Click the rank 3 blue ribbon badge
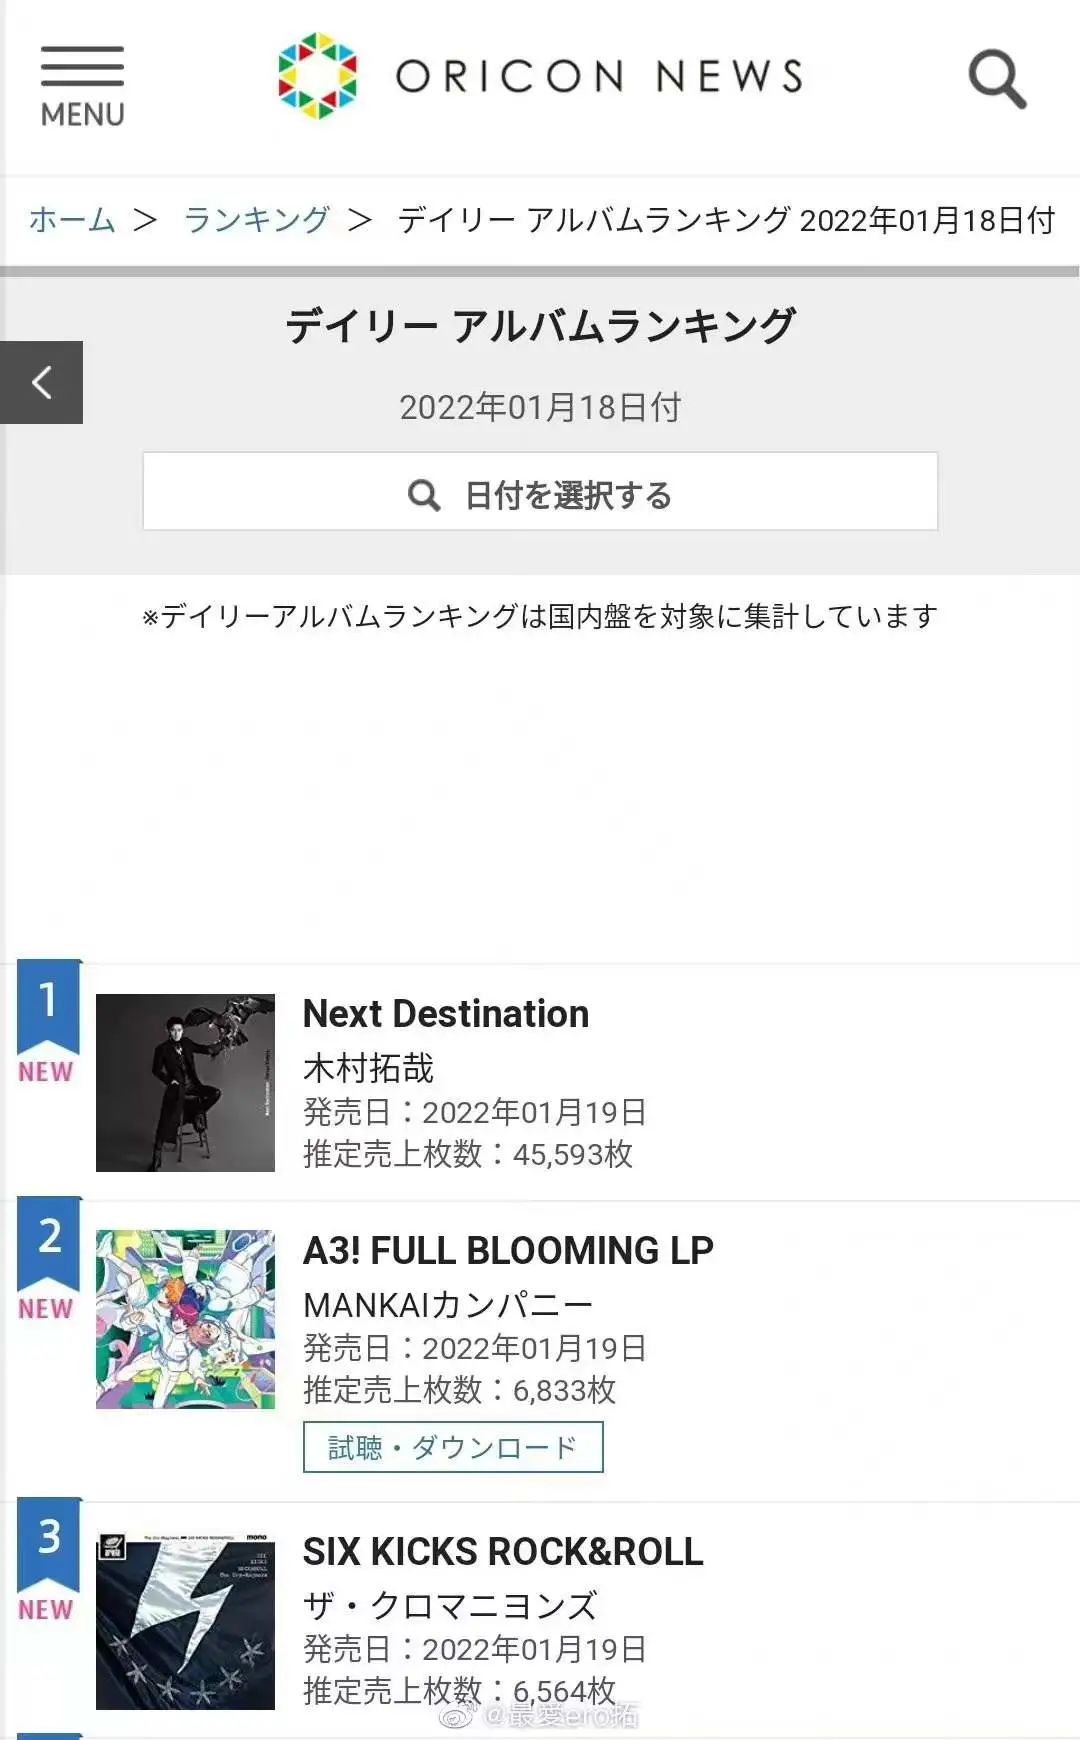 point(48,1540)
